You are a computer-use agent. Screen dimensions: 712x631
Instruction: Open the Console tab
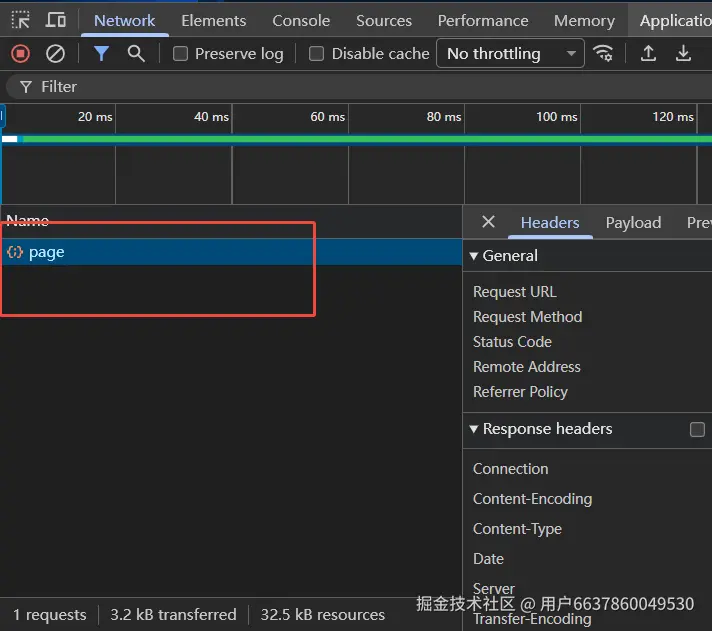(301, 21)
